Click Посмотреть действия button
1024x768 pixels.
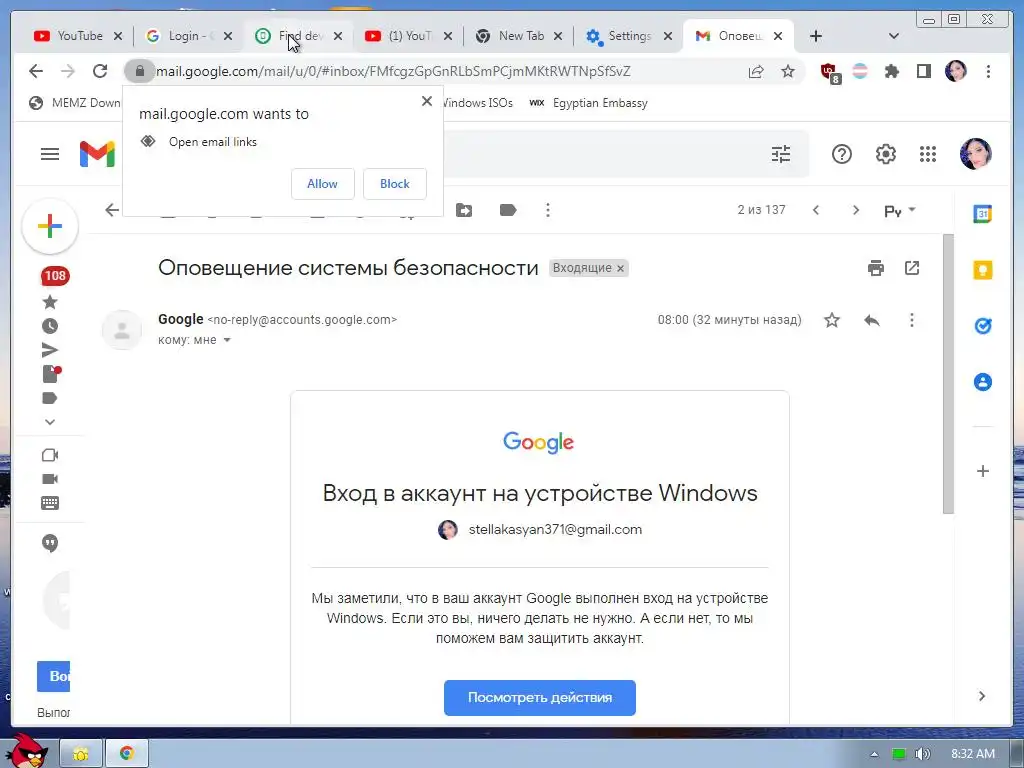pos(539,697)
